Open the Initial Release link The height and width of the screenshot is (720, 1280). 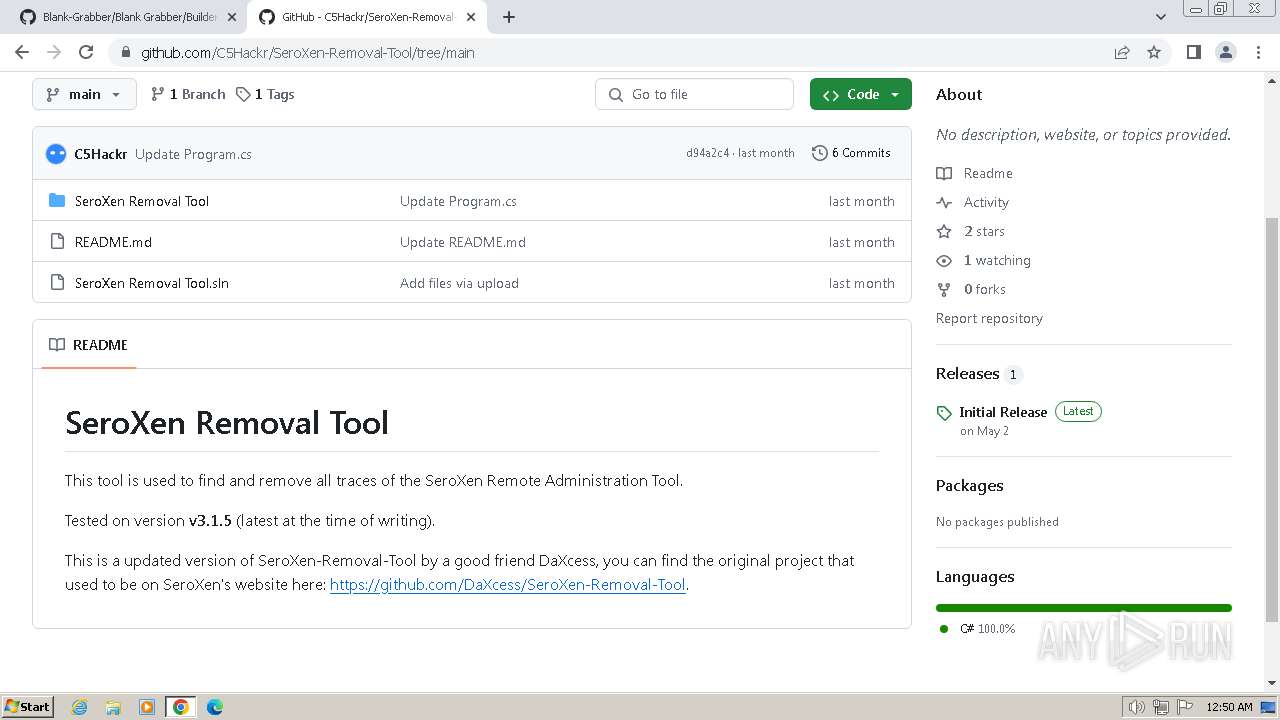coord(1003,412)
